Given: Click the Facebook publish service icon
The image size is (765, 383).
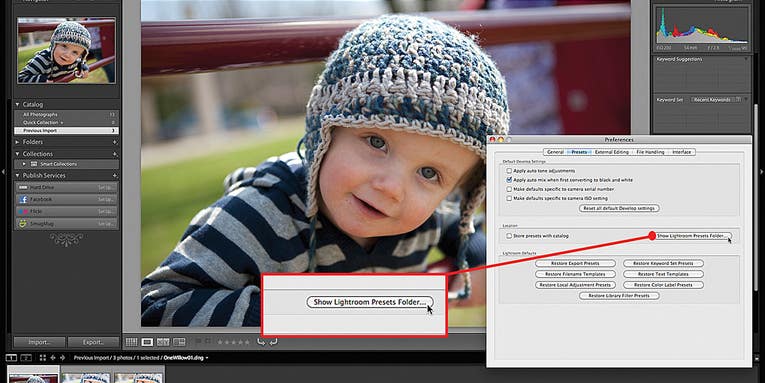Looking at the screenshot, I should (x=23, y=199).
